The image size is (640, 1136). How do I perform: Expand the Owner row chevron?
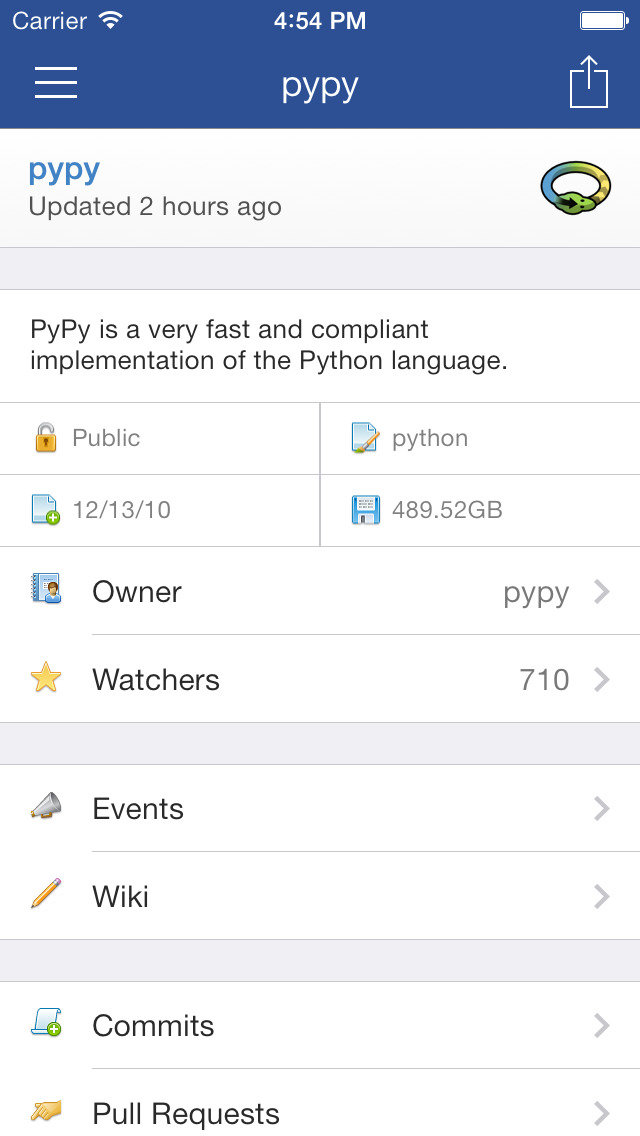601,592
